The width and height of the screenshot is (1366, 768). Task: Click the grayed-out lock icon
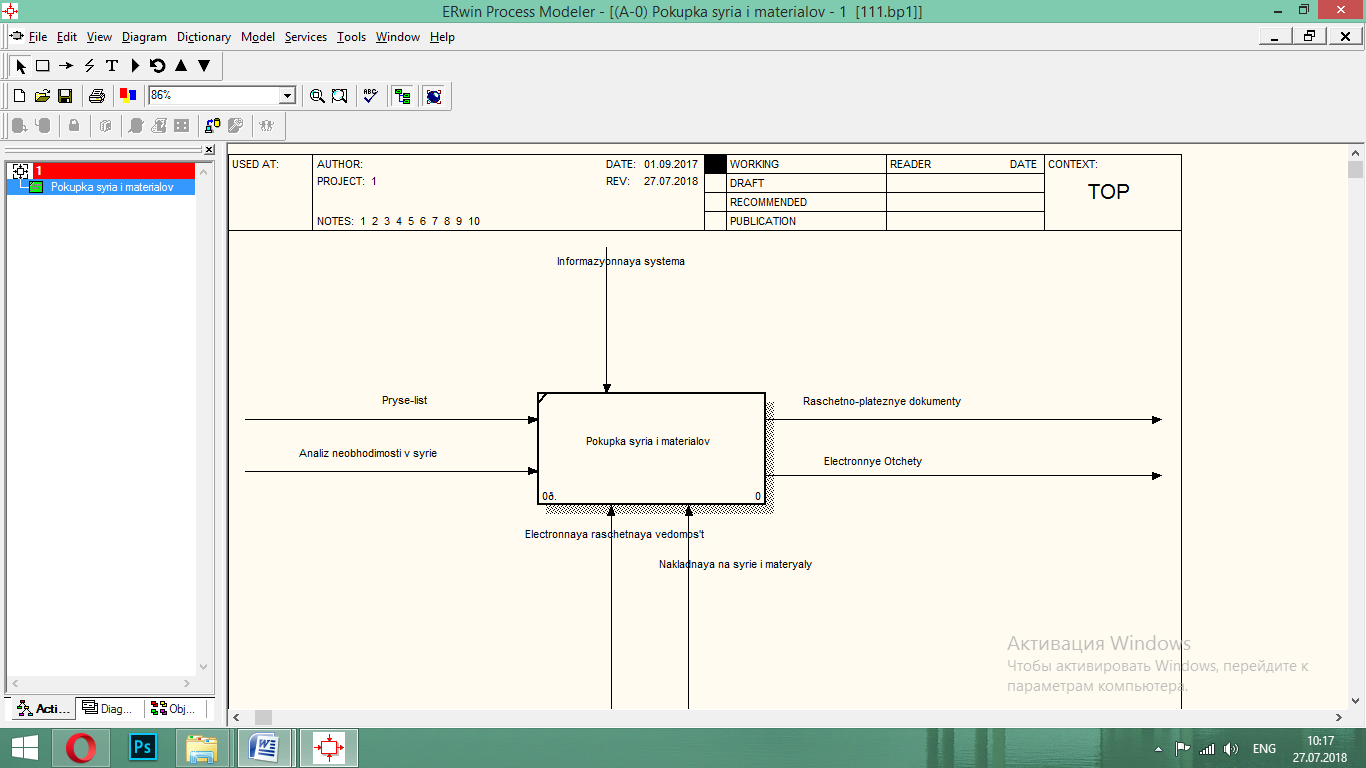pyautogui.click(x=74, y=126)
